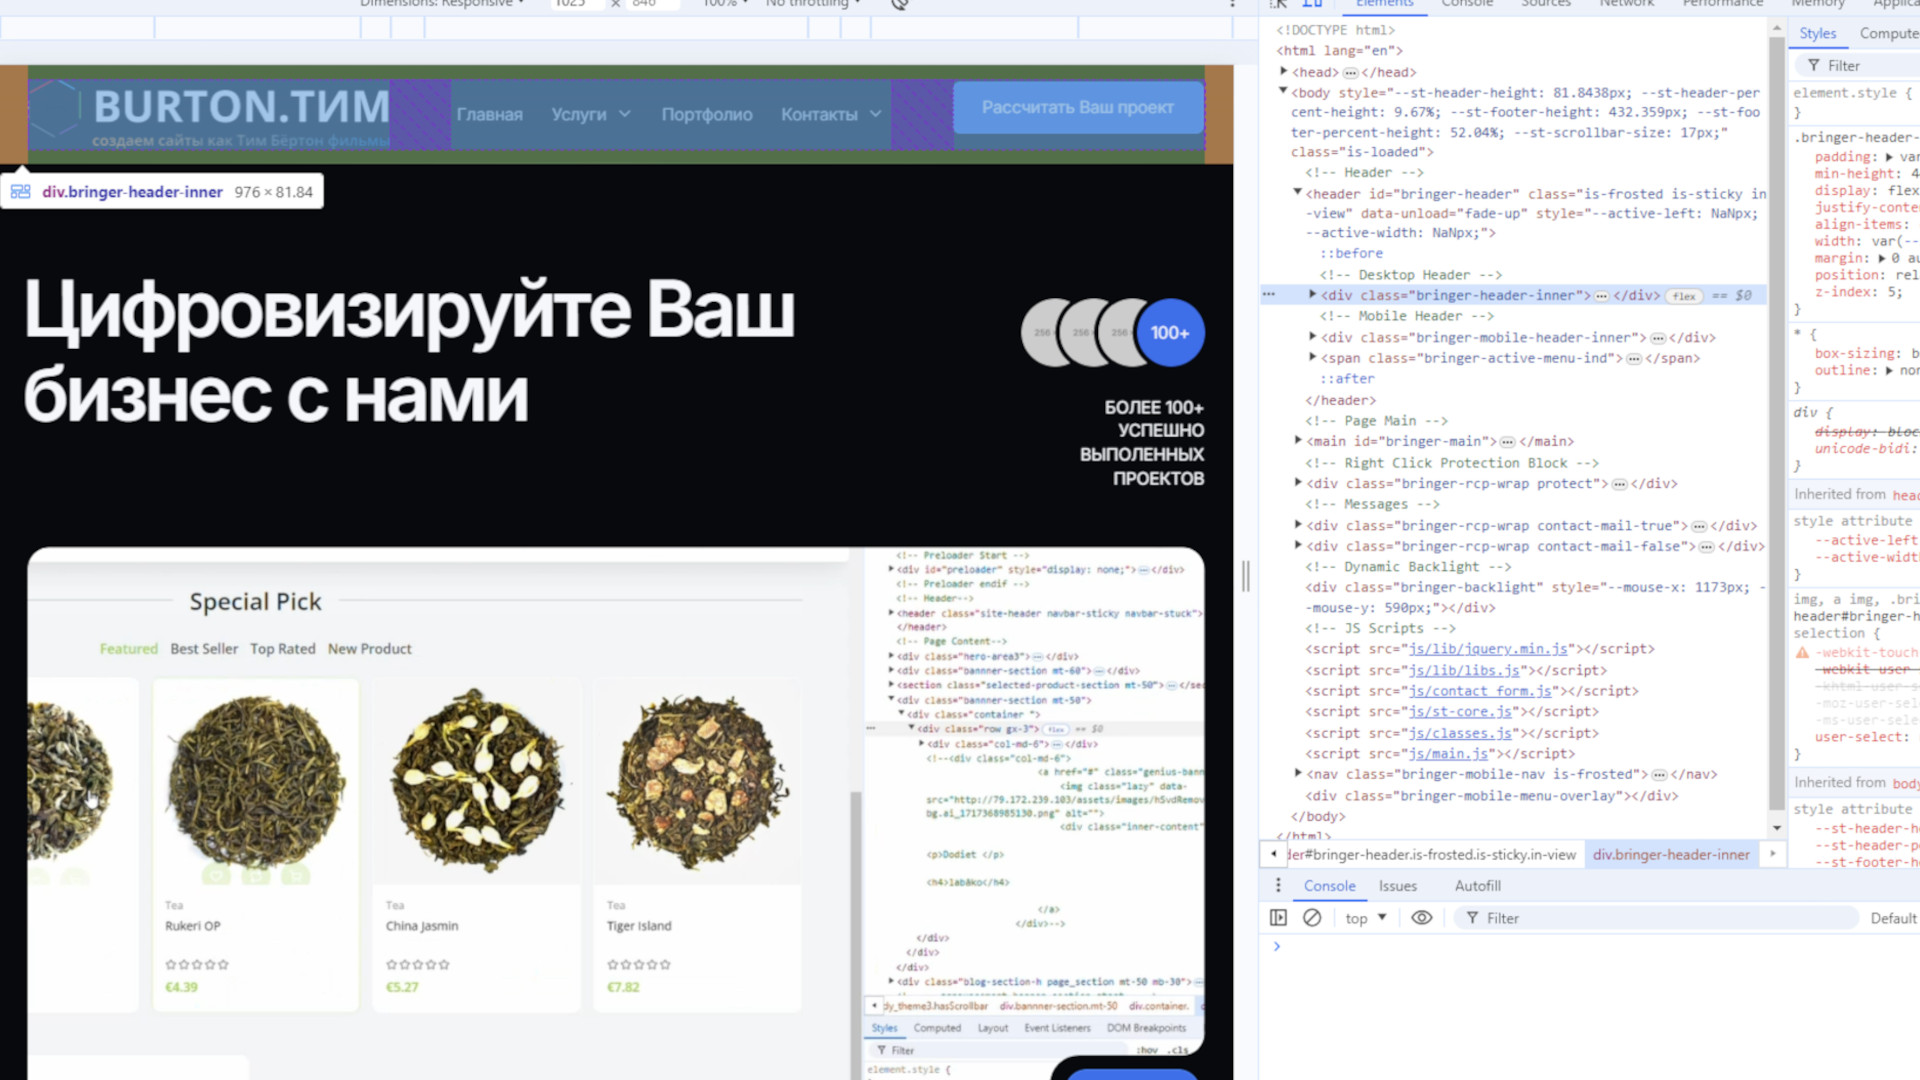Viewport: 1920px width, 1080px height.
Task: Click the inspect element picker icon
Action: (x=1279, y=4)
